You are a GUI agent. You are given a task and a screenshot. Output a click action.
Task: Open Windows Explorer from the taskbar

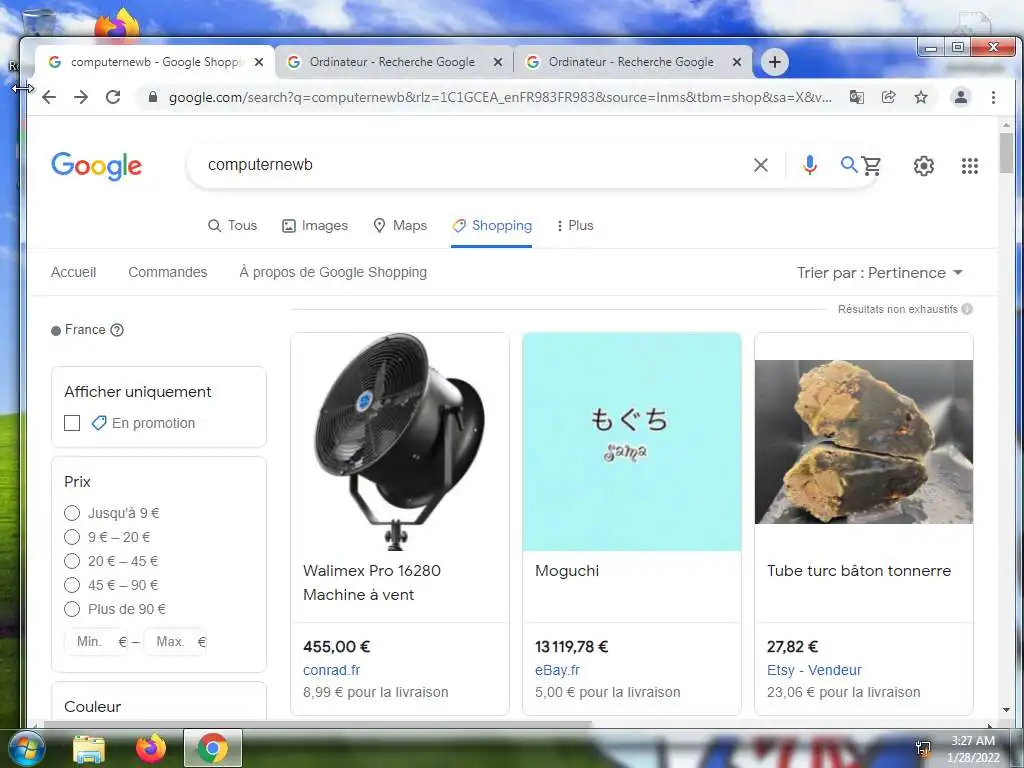(89, 749)
